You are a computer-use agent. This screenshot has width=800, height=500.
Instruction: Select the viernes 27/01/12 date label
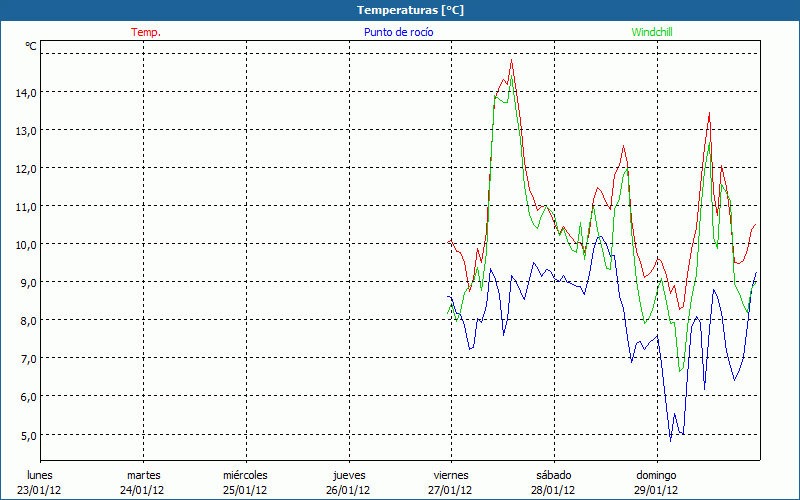point(450,482)
